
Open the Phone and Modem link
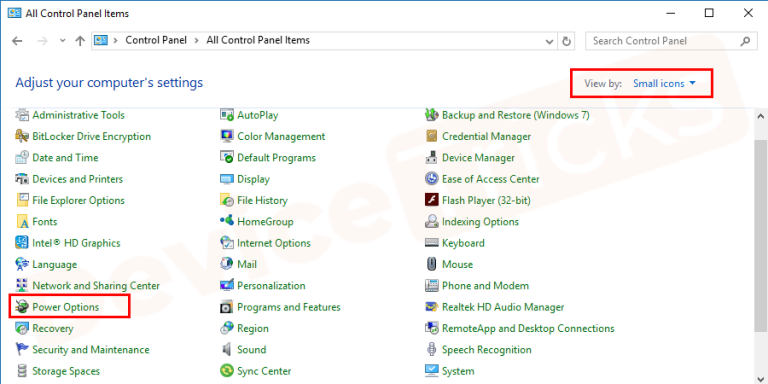tap(485, 286)
